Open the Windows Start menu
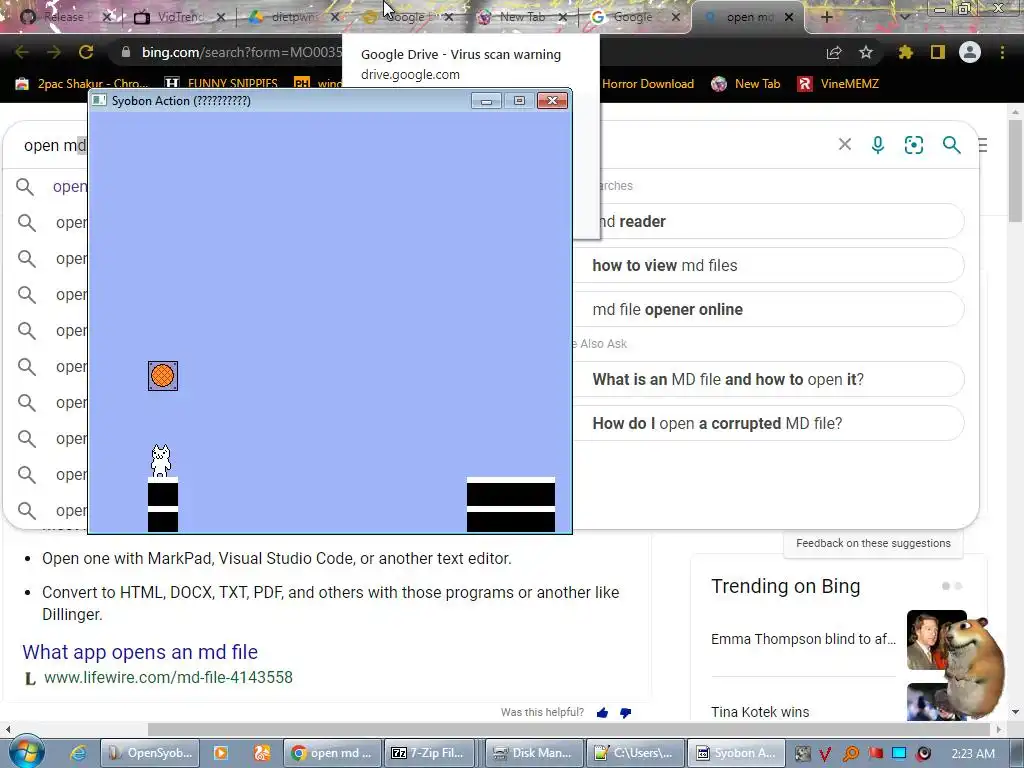This screenshot has height=768, width=1024. tap(27, 752)
